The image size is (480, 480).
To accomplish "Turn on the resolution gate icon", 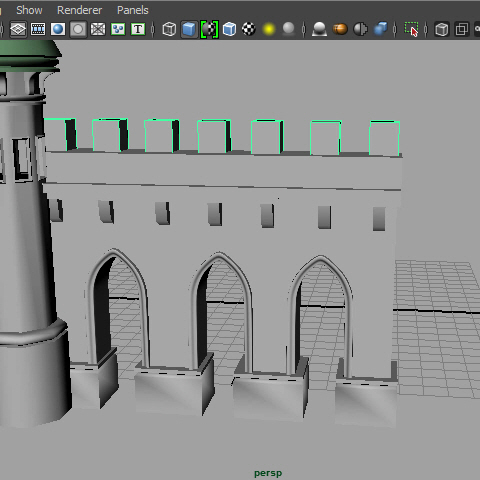I will [58, 29].
